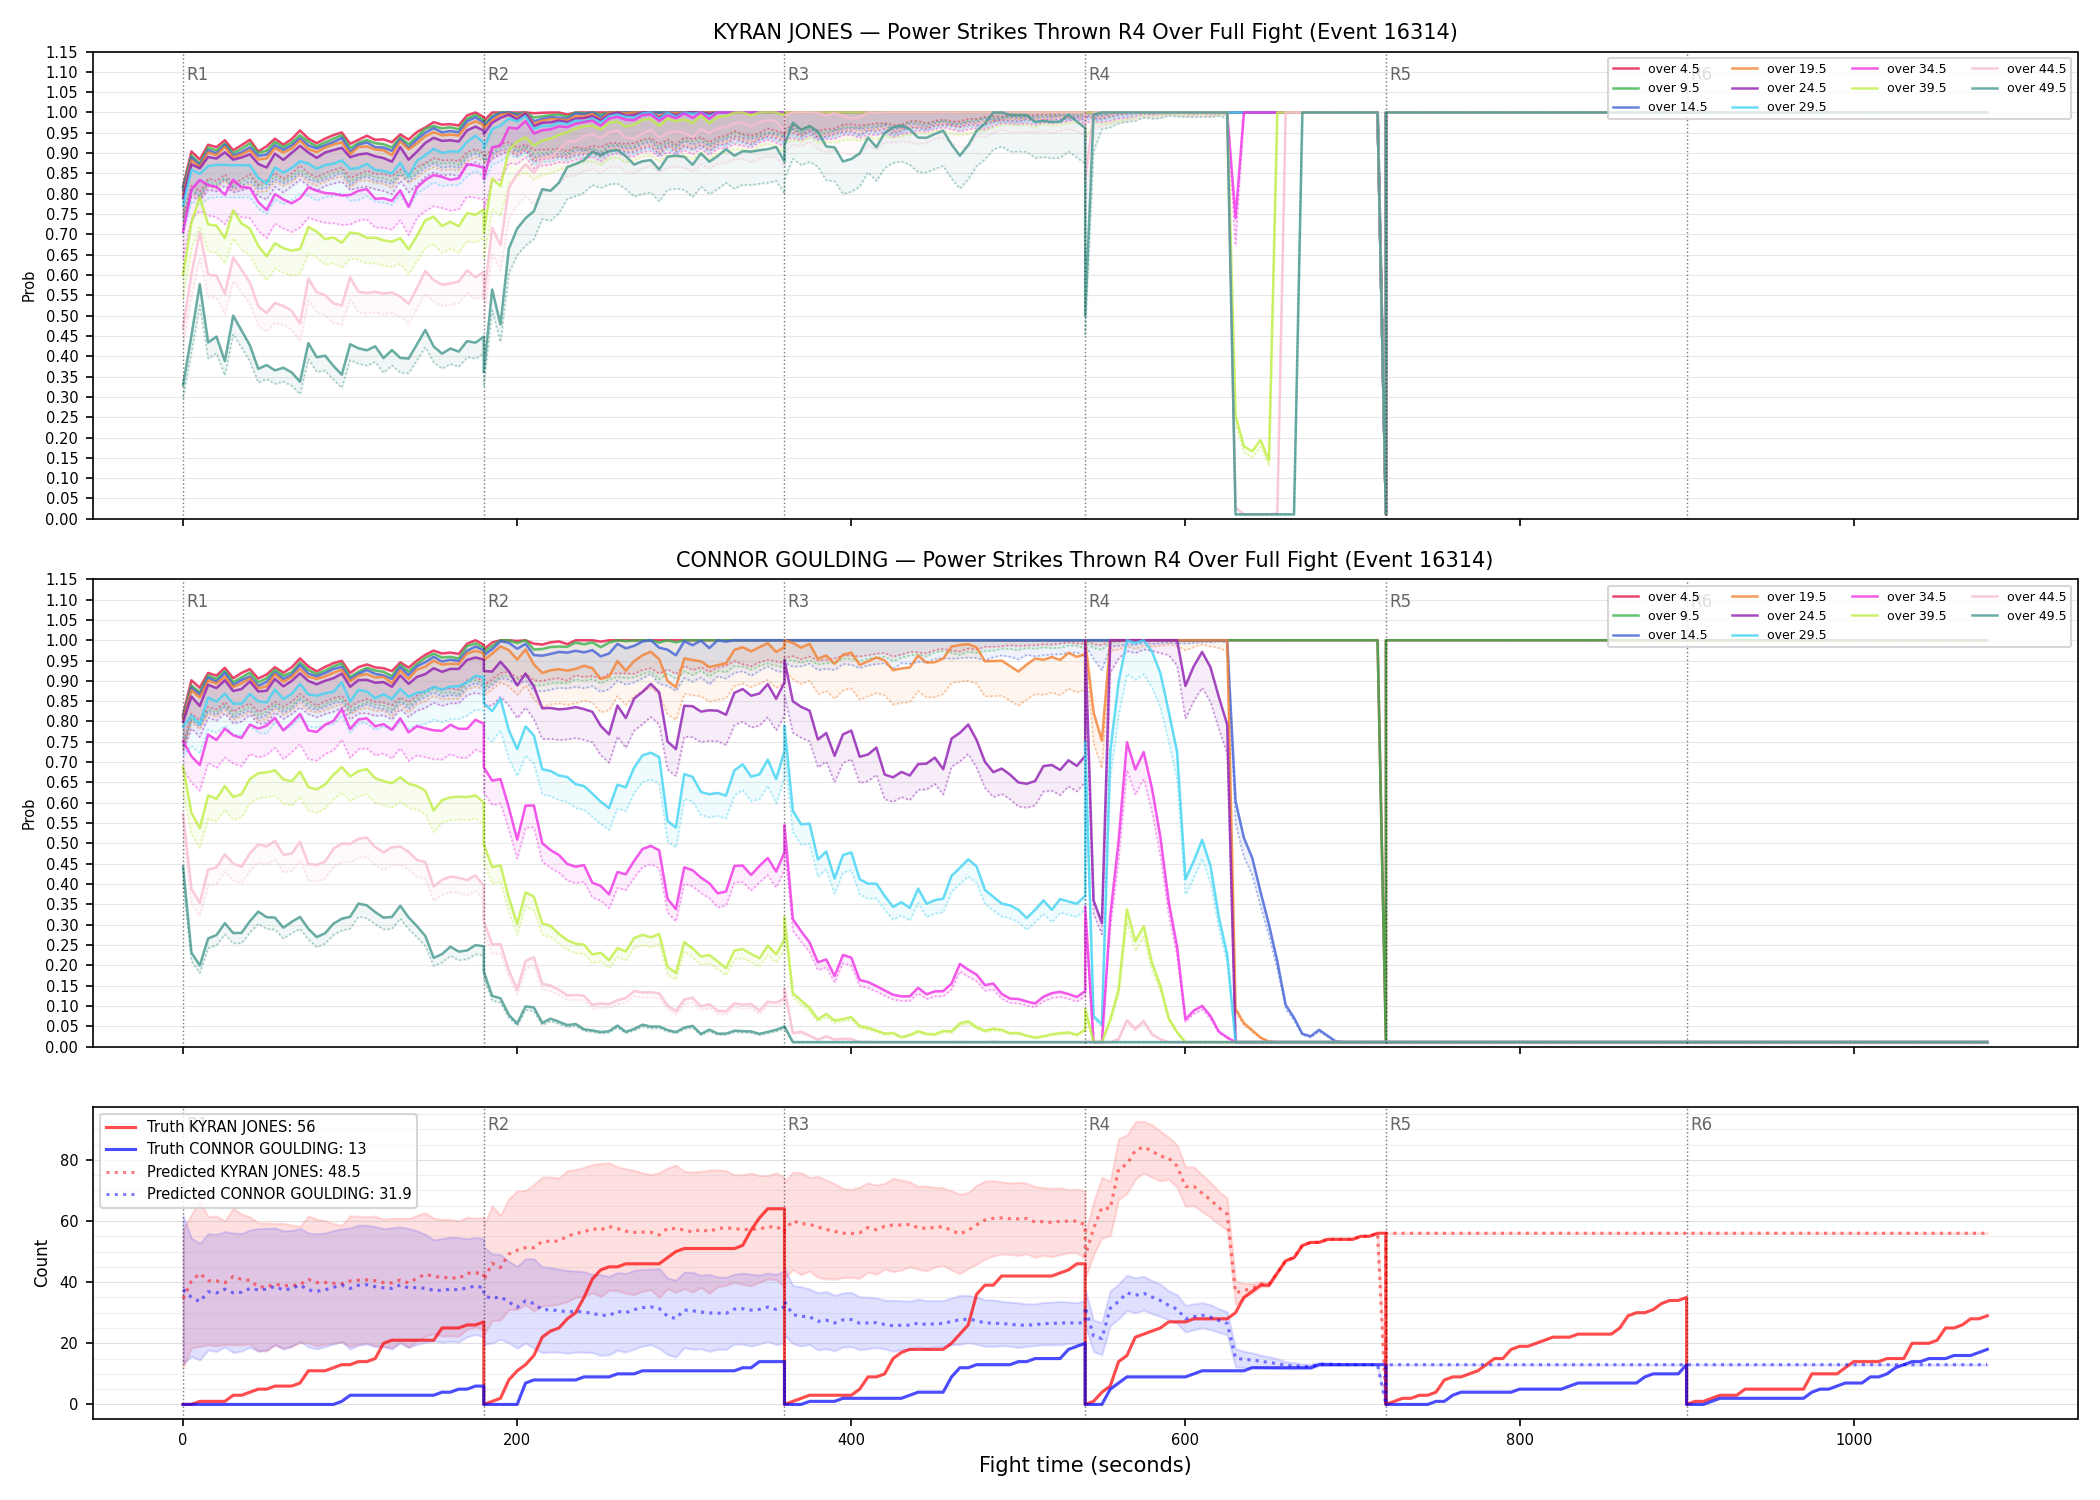Pick 'over 29.5' in CONNOR GOULDING chart legend
Screen dimensions: 2100x1500
[1779, 635]
